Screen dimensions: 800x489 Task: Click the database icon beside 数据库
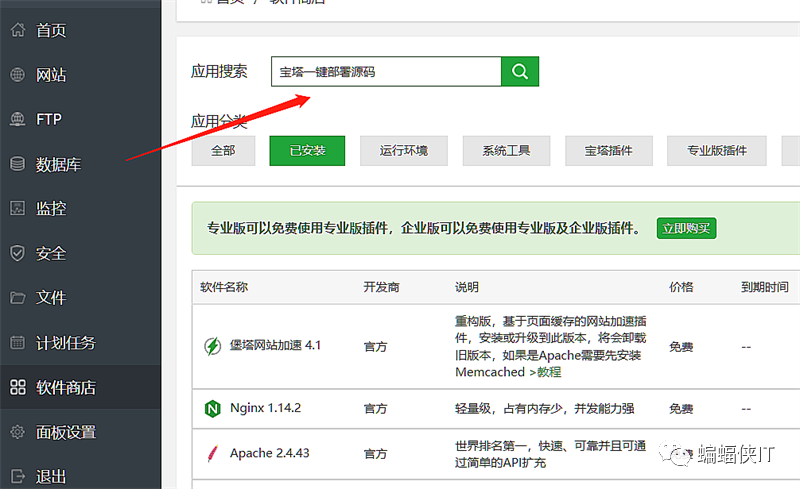[x=17, y=164]
